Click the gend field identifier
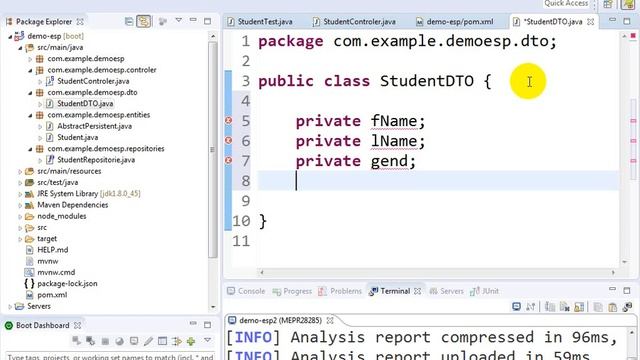640x360 pixels. click(389, 161)
